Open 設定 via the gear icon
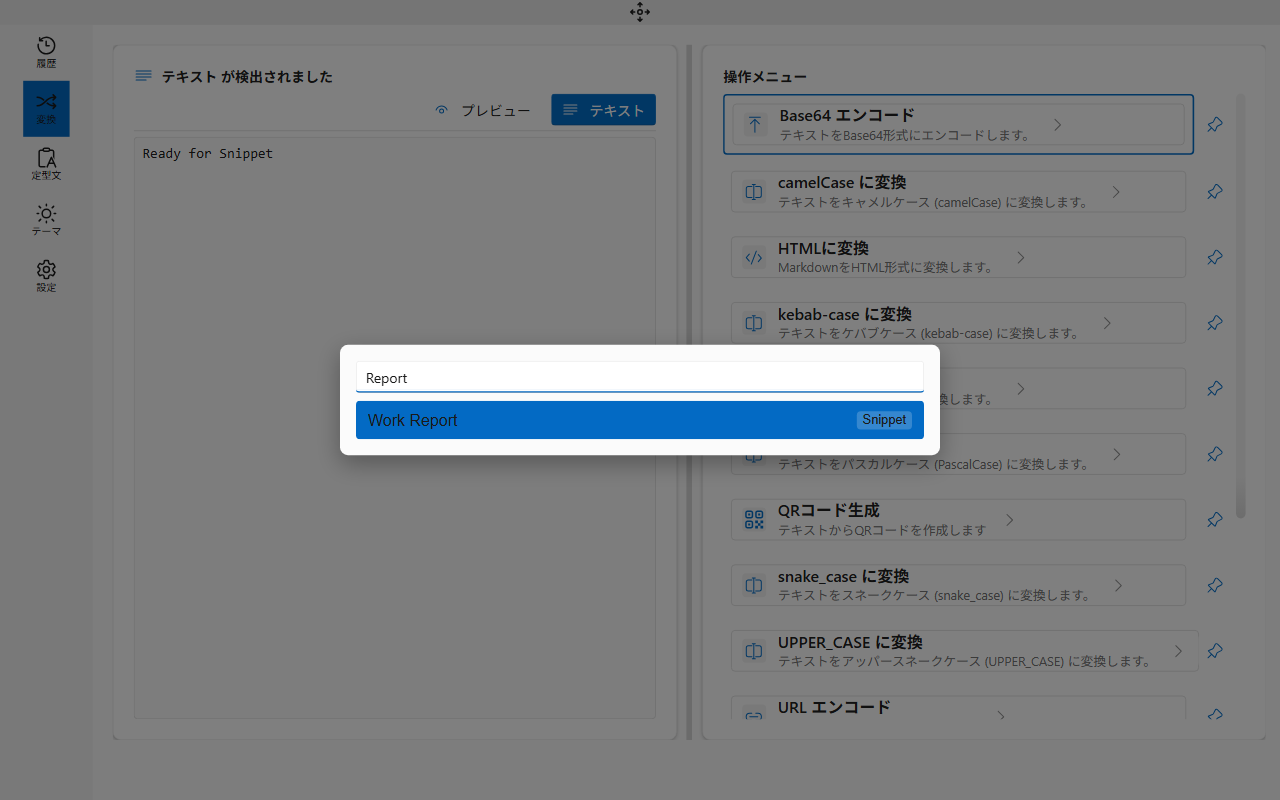Screen dimensions: 1280x800 point(45,276)
